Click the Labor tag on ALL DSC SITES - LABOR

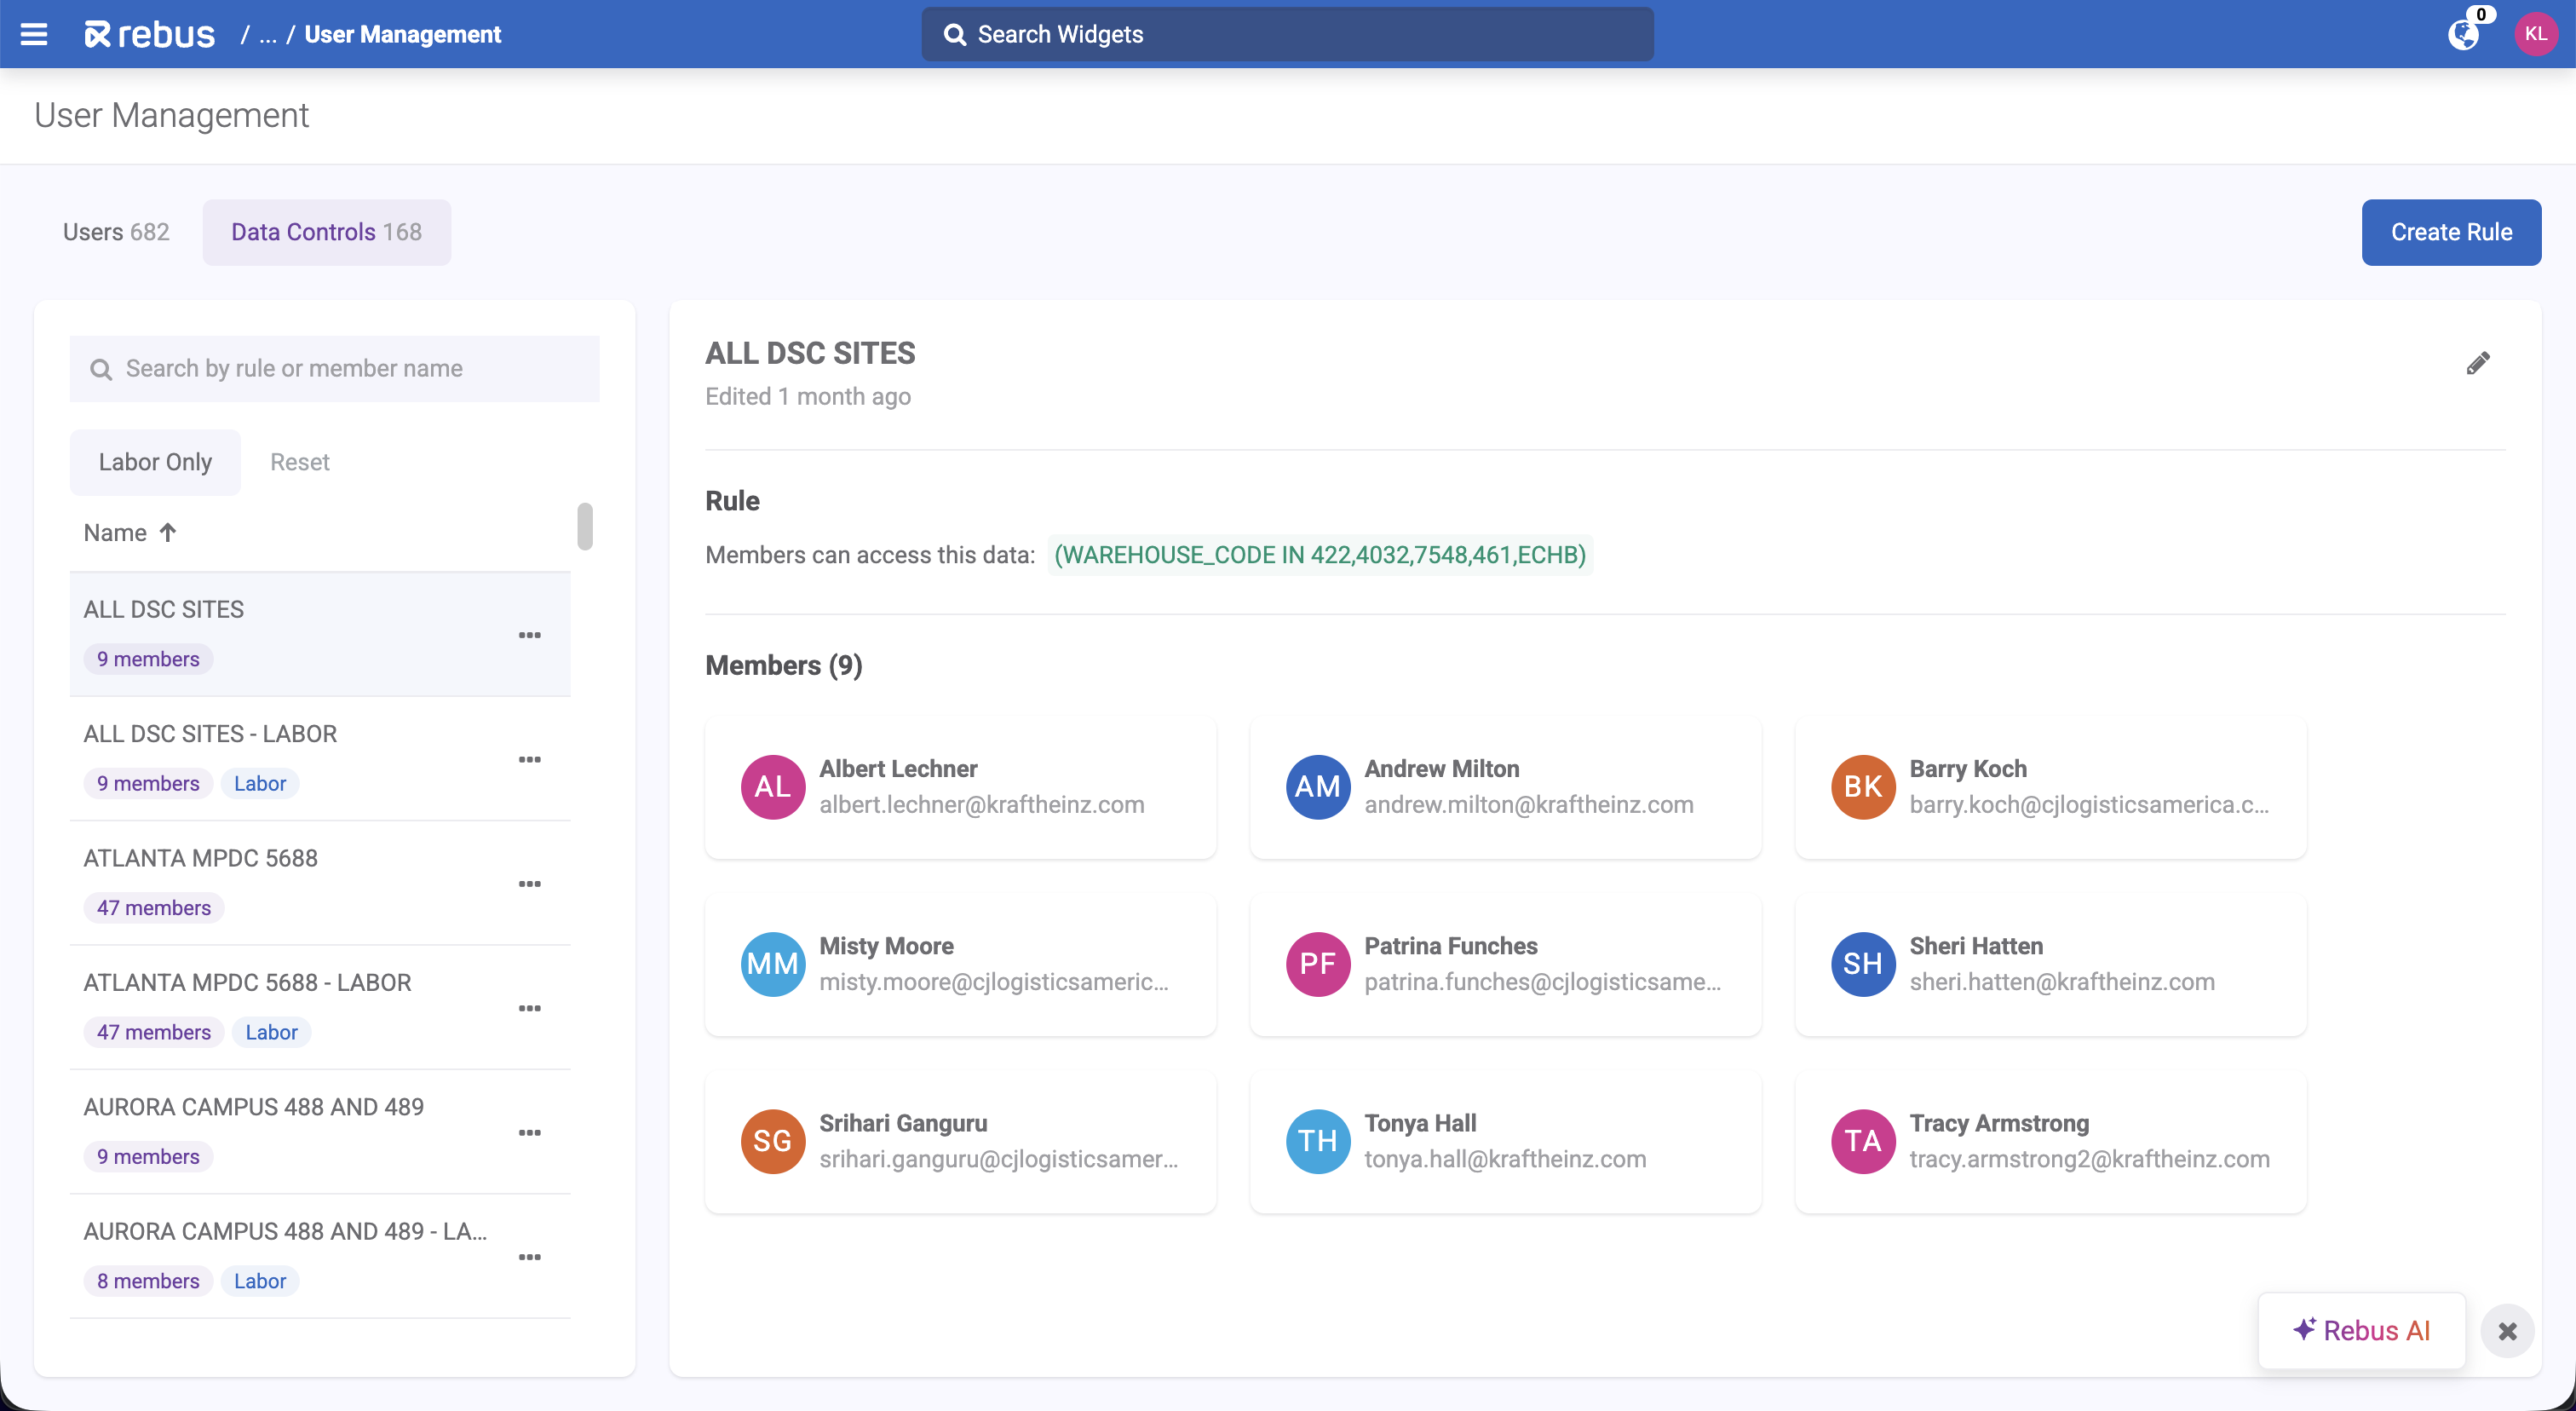[260, 784]
